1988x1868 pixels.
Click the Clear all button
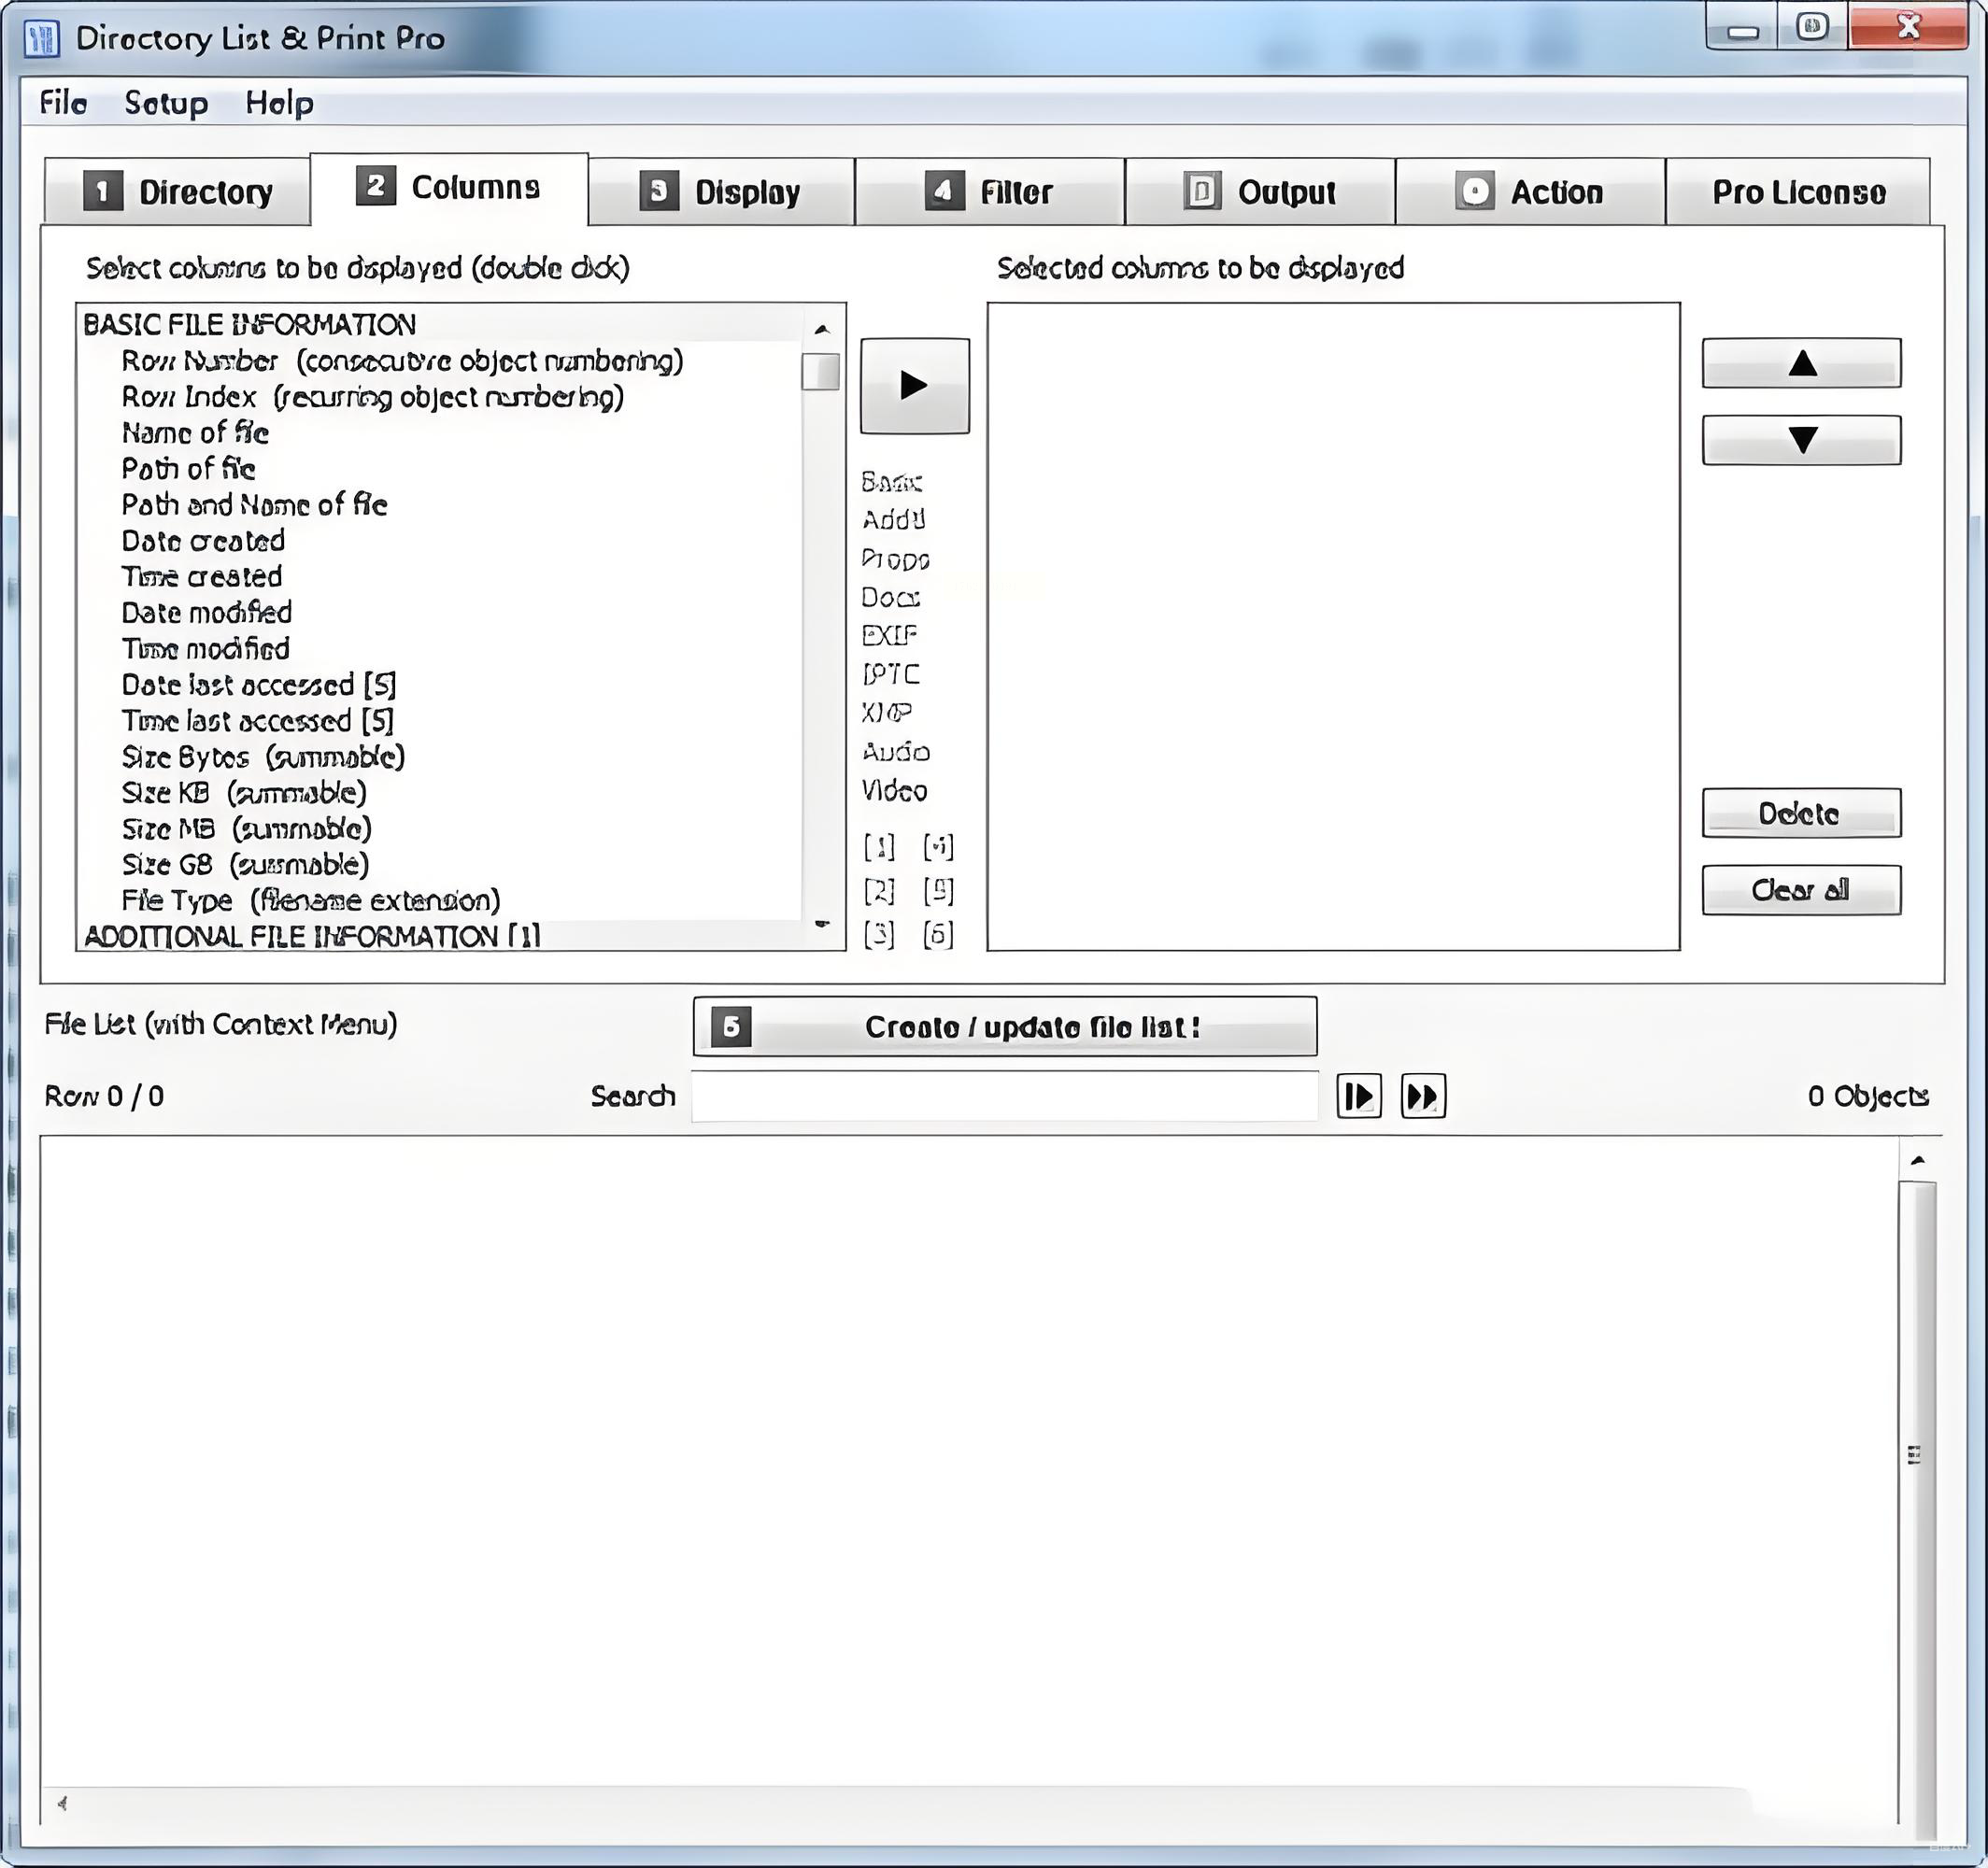click(1801, 890)
